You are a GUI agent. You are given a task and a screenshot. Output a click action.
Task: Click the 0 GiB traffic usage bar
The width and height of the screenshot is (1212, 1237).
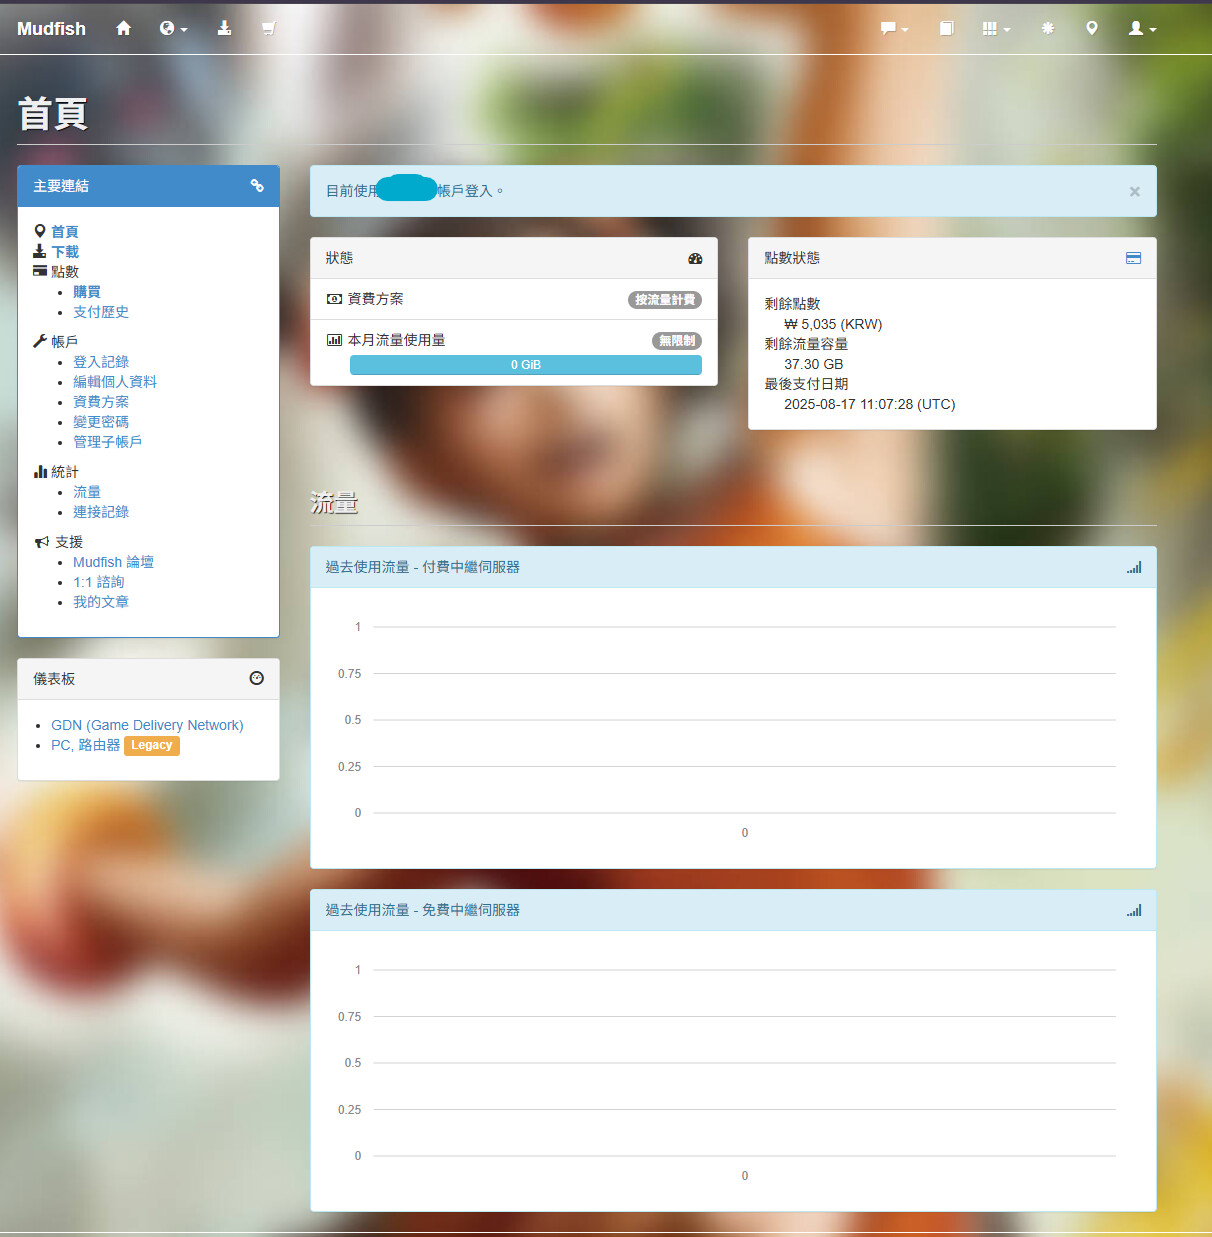coord(525,365)
